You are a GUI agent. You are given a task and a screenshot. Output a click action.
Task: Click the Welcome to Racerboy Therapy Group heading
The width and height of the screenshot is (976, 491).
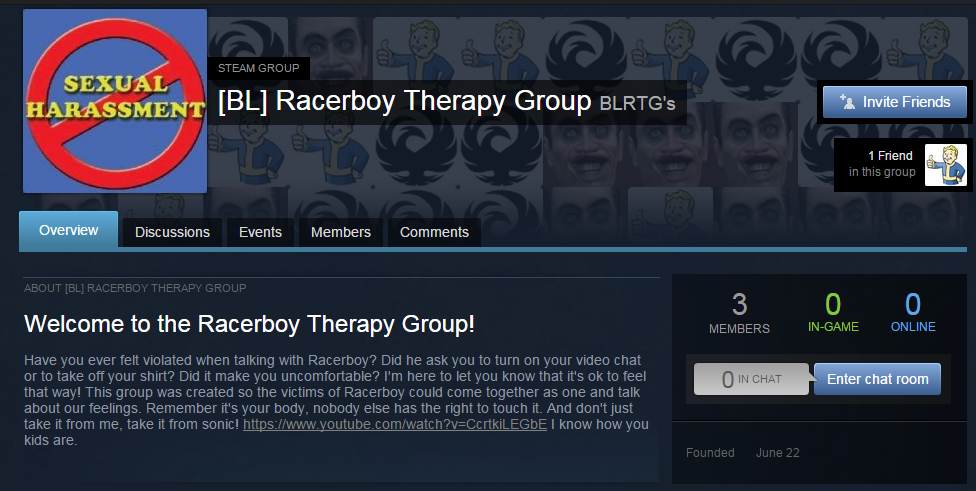(249, 324)
